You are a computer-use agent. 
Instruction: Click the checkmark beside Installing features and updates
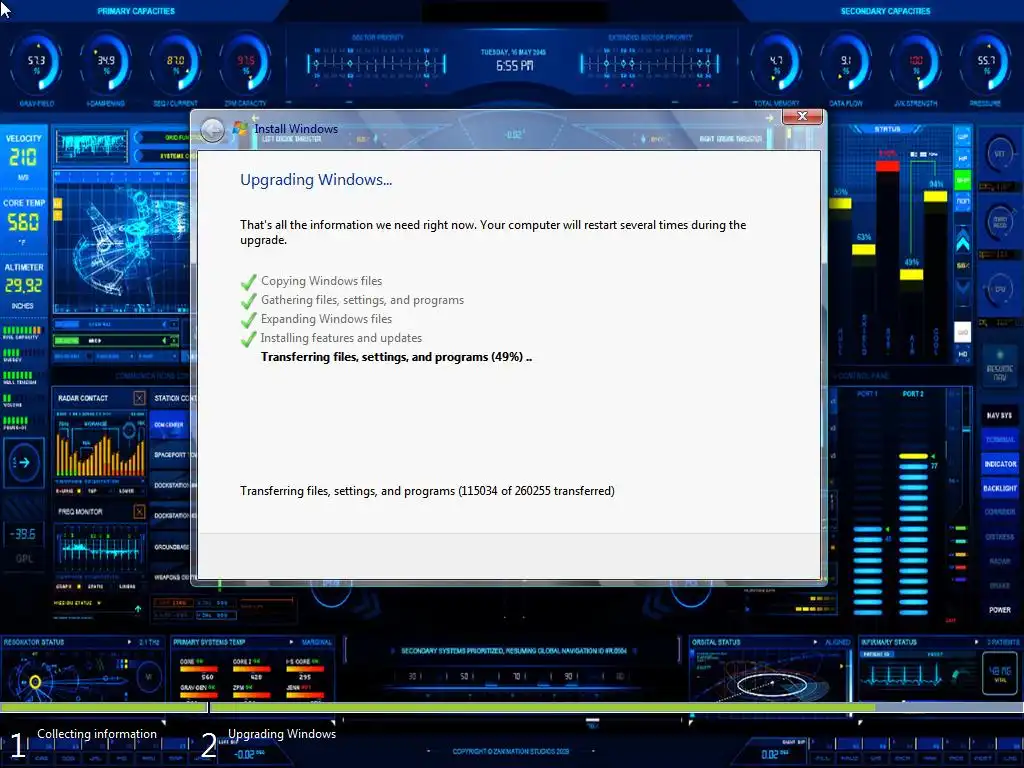(248, 338)
